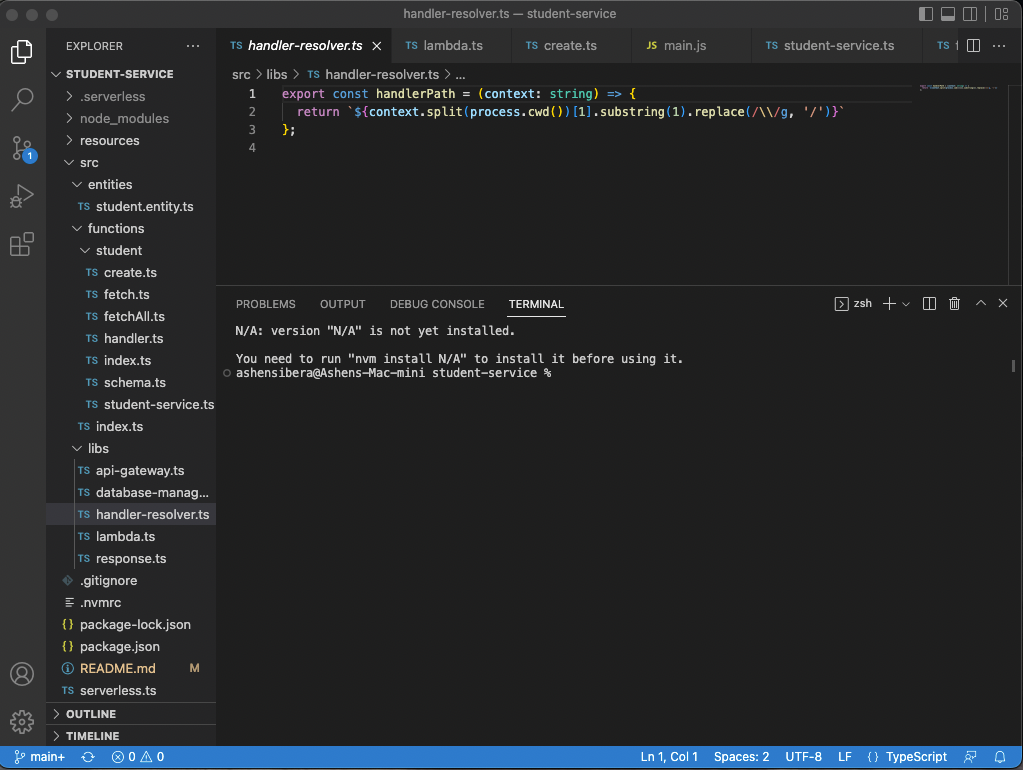Viewport: 1023px width, 770px height.
Task: Maximize the terminal panel with the chevron
Action: 979,303
